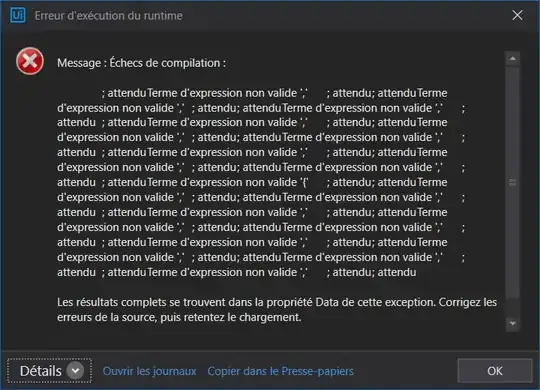Click the scrollbar up arrow icon
This screenshot has height=390, width=540.
coord(512,59)
